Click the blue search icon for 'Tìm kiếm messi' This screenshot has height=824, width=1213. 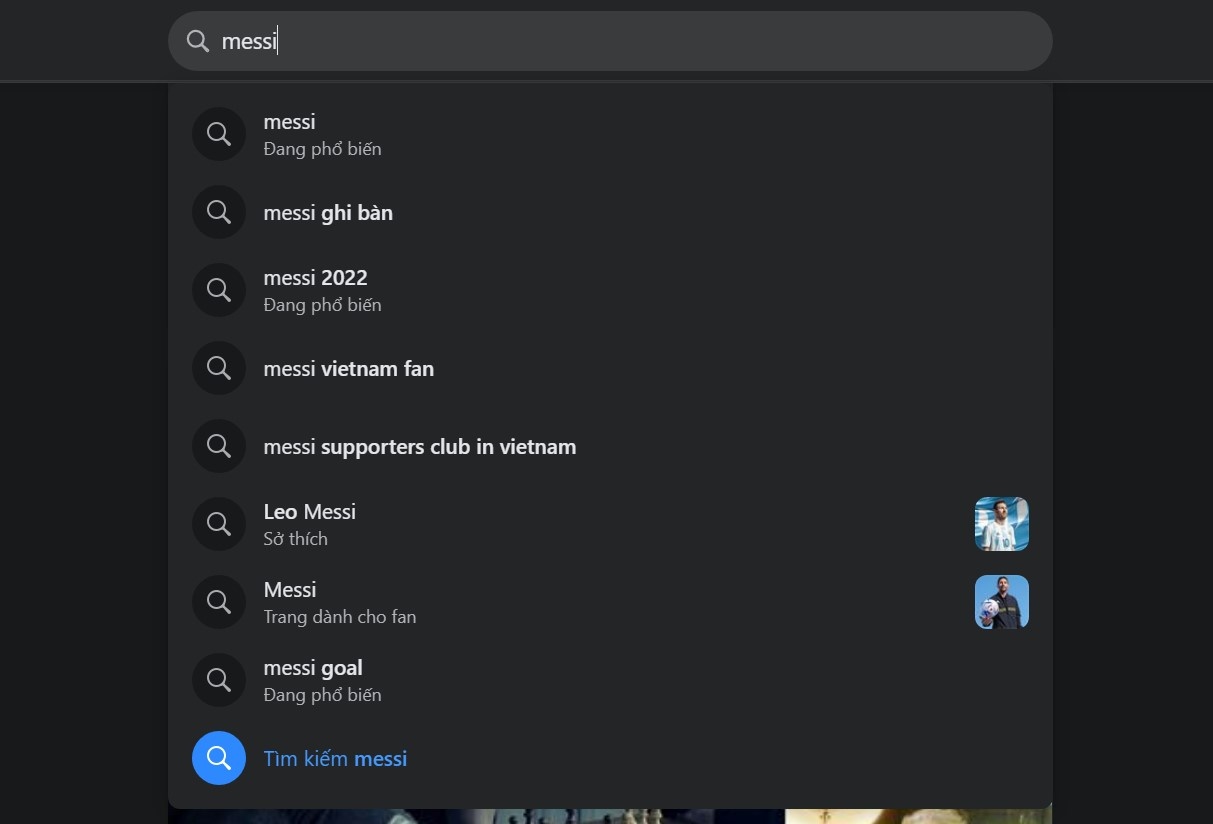point(218,758)
